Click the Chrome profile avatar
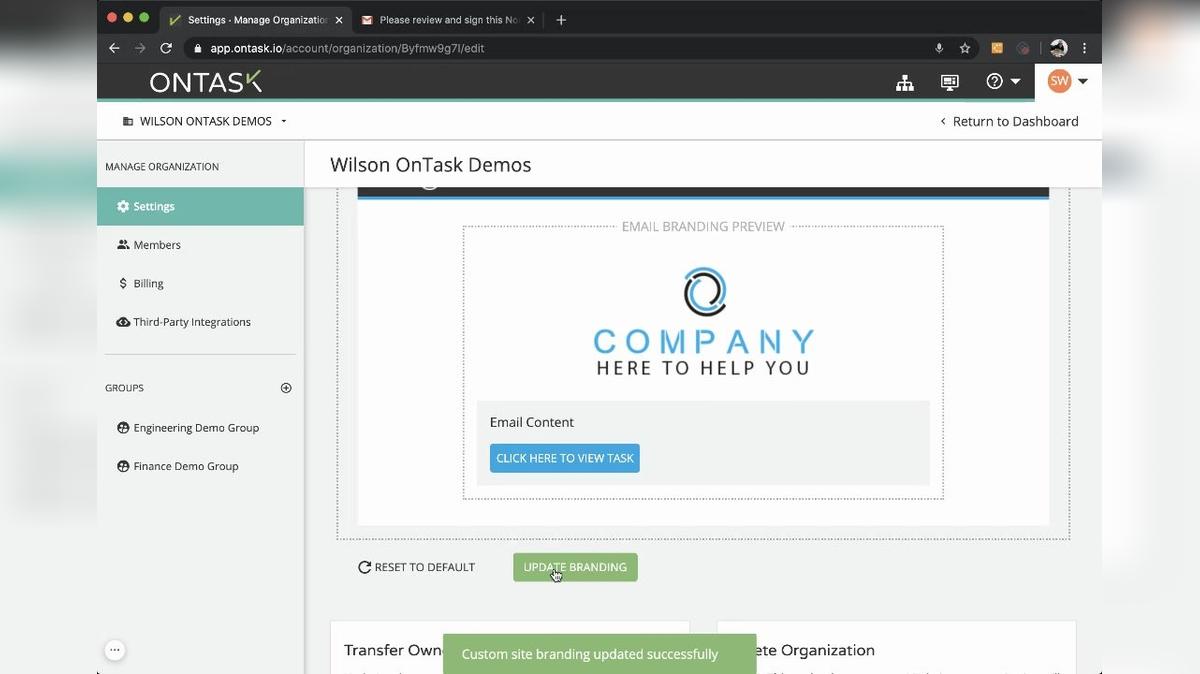This screenshot has width=1200, height=674. [1059, 48]
